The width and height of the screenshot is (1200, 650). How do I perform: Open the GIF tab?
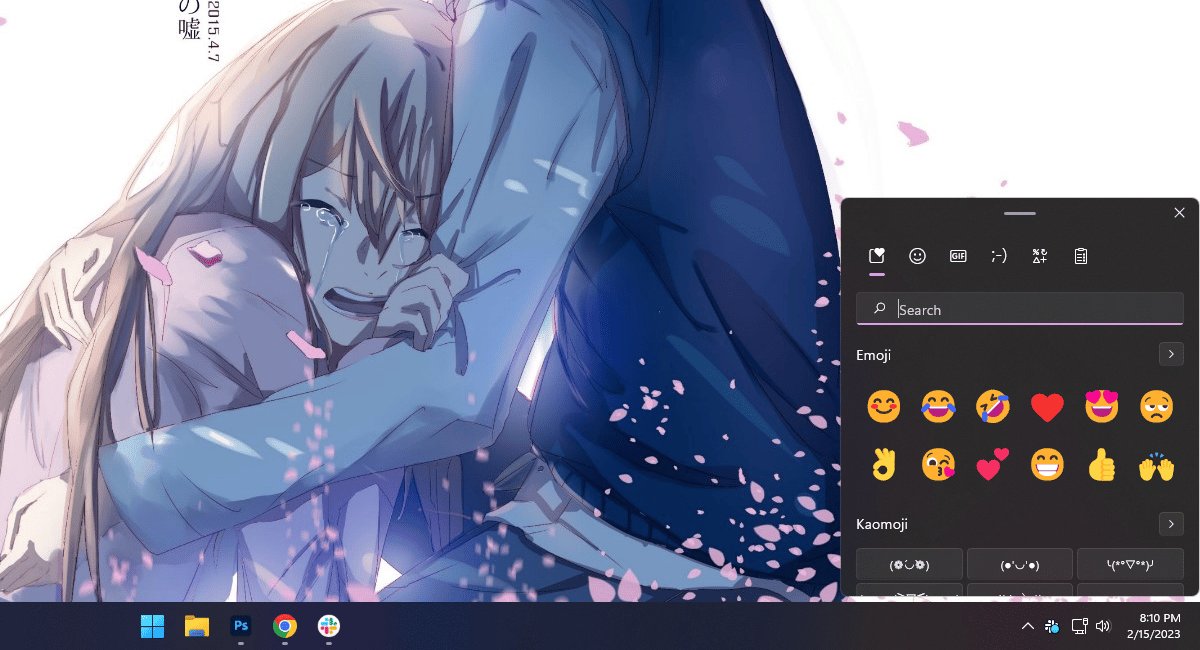tap(958, 256)
